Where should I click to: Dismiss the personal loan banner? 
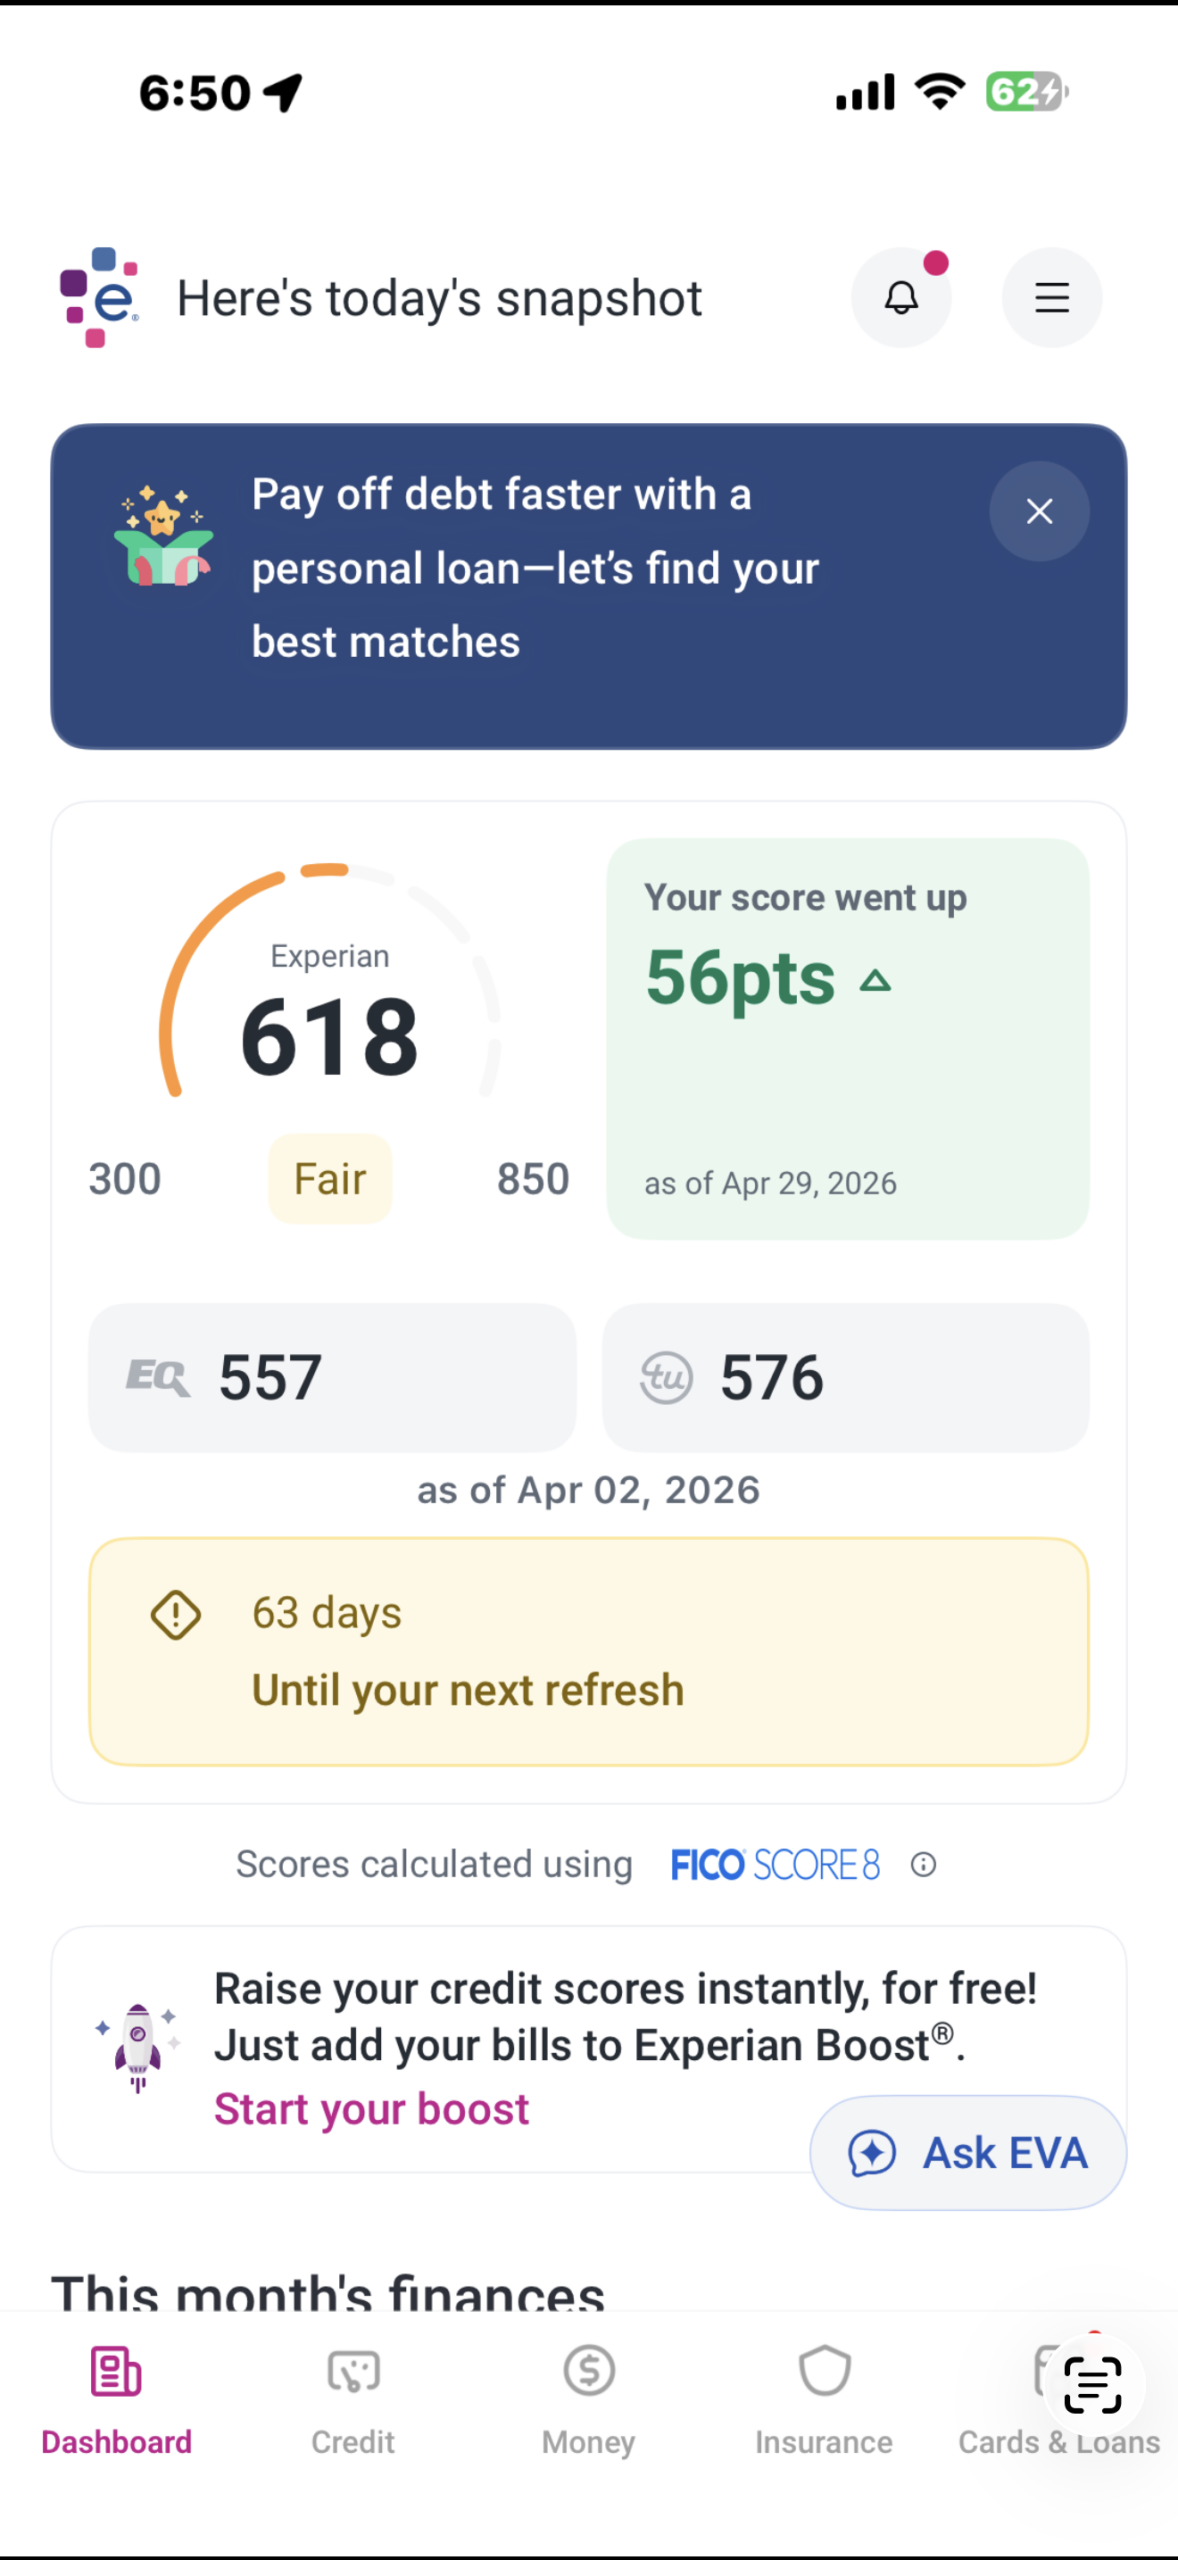tap(1039, 511)
